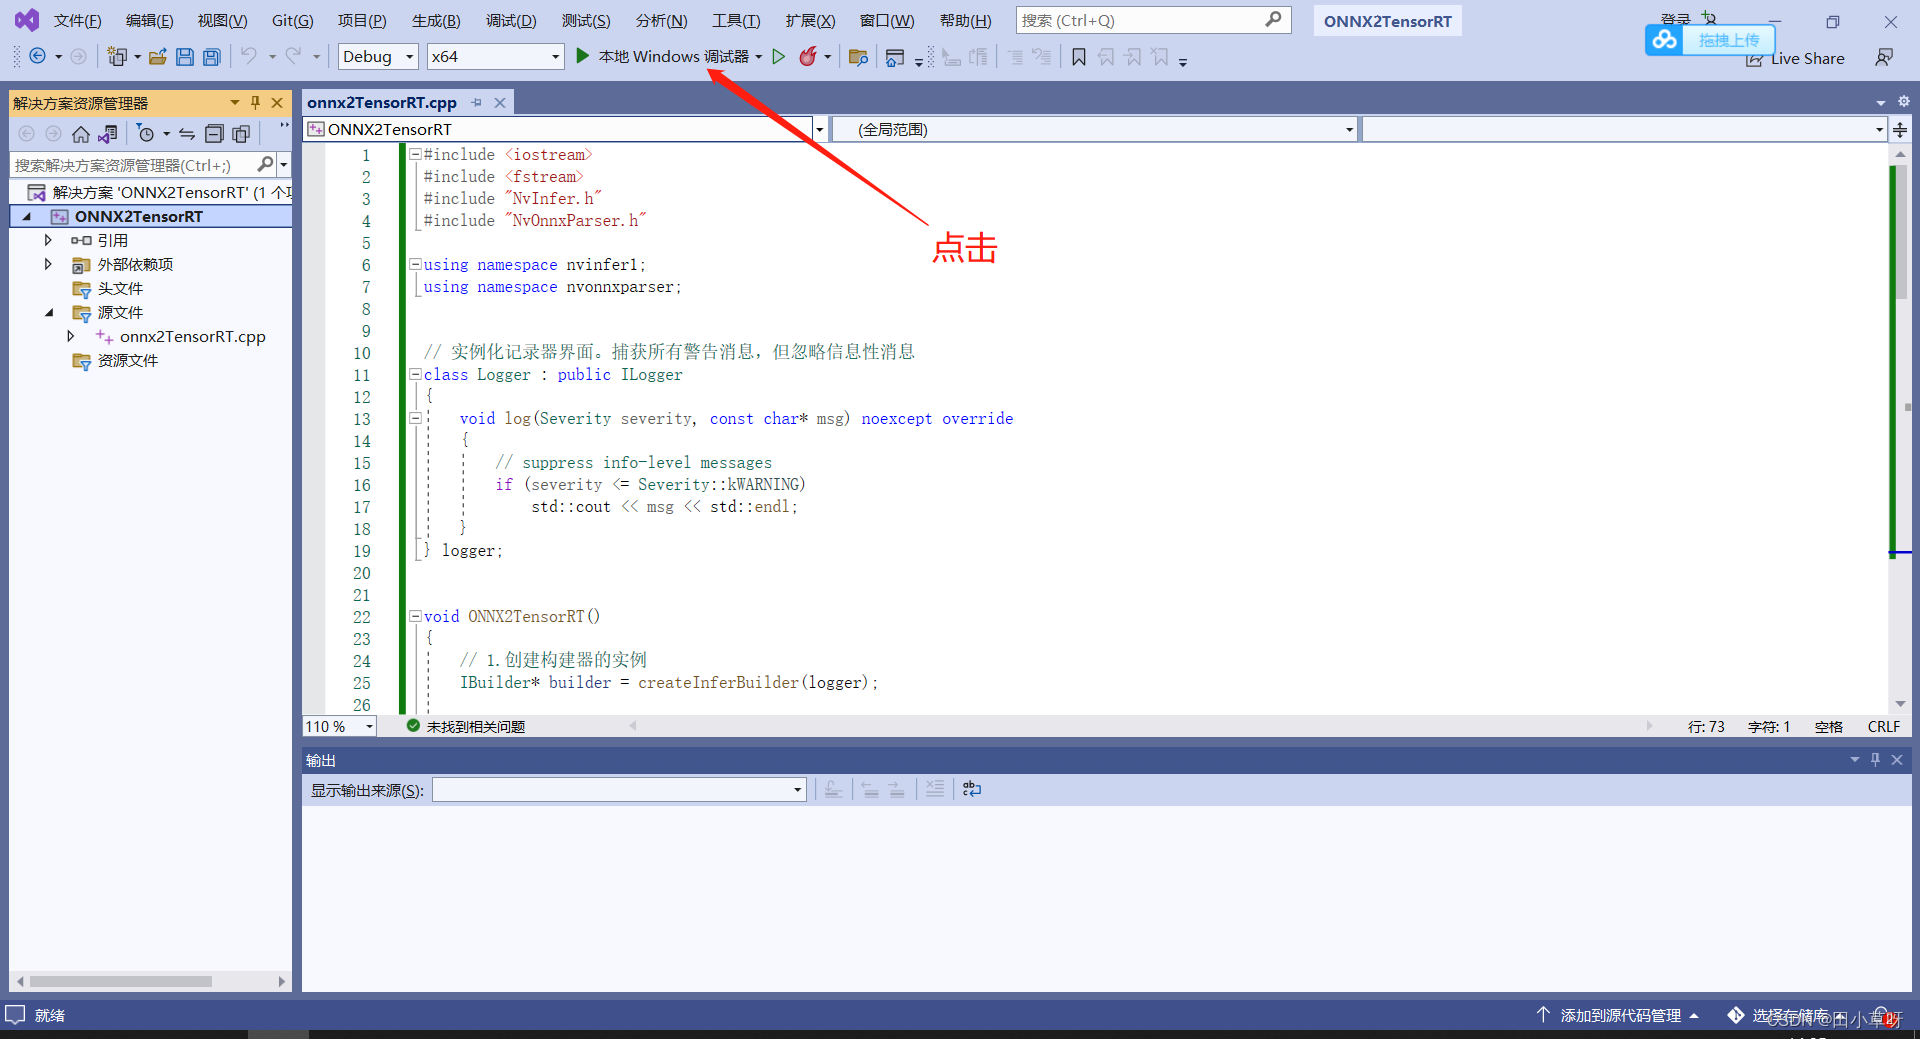Collapse All icon in Solution Explorer

pyautogui.click(x=214, y=134)
